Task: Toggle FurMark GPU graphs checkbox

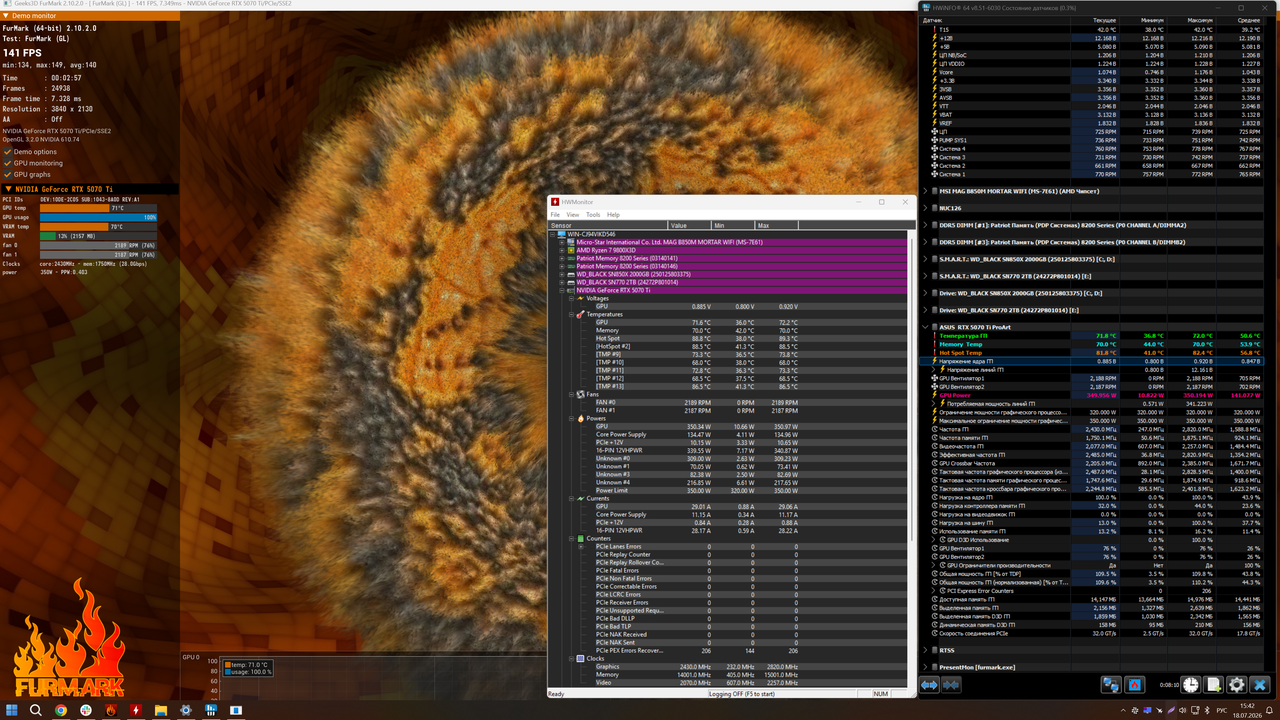Action: [x=8, y=174]
